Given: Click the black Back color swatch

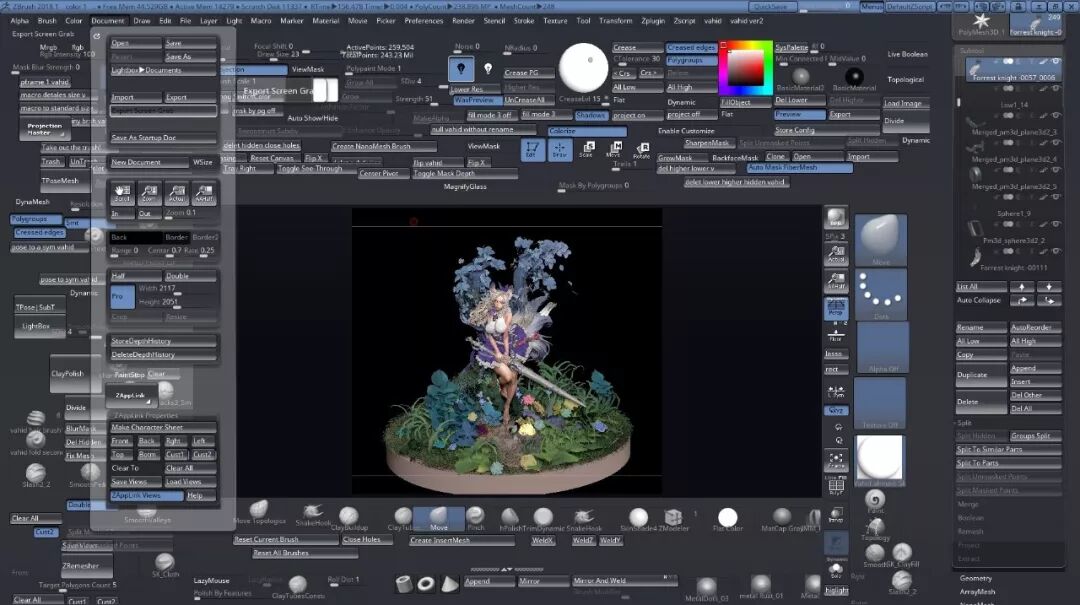Looking at the screenshot, I should (135, 237).
